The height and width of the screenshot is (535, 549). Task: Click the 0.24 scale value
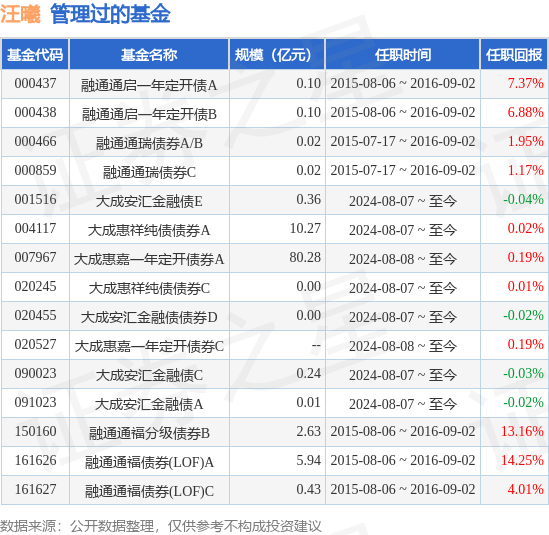(x=308, y=374)
